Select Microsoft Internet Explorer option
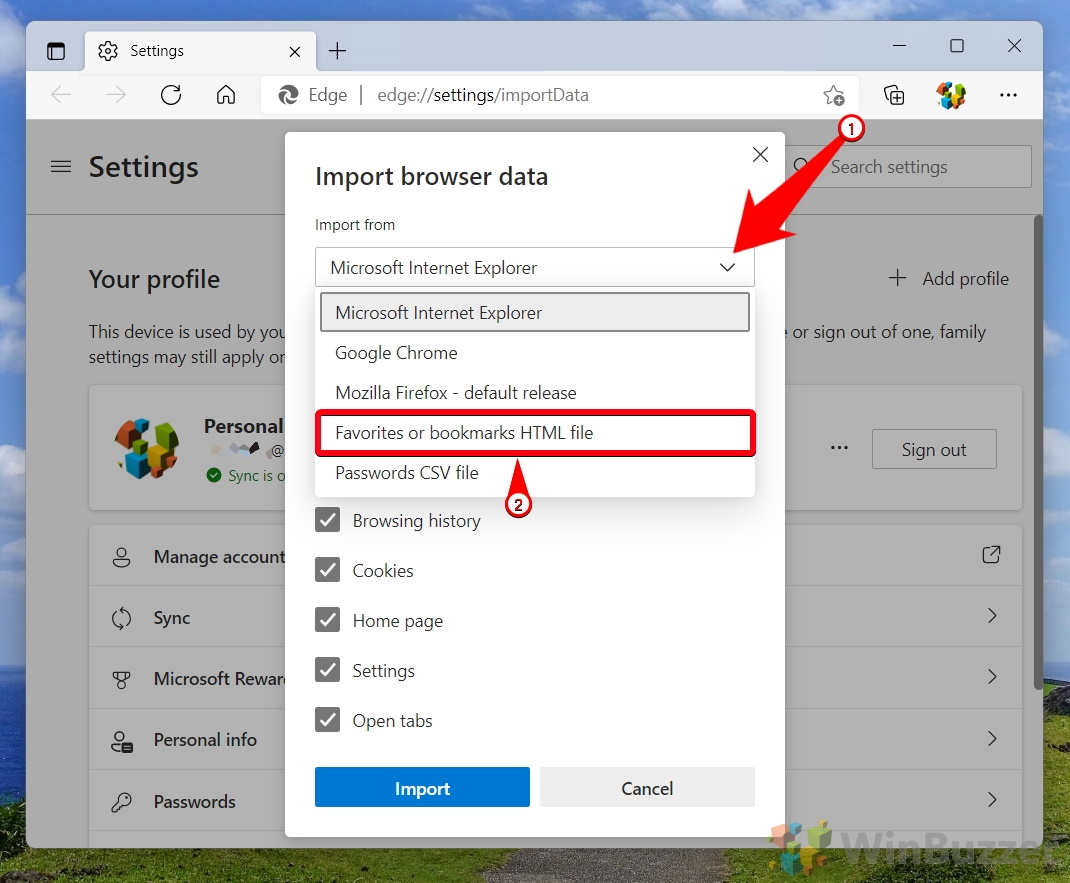Screen dimensions: 1070x883 click(x=534, y=313)
